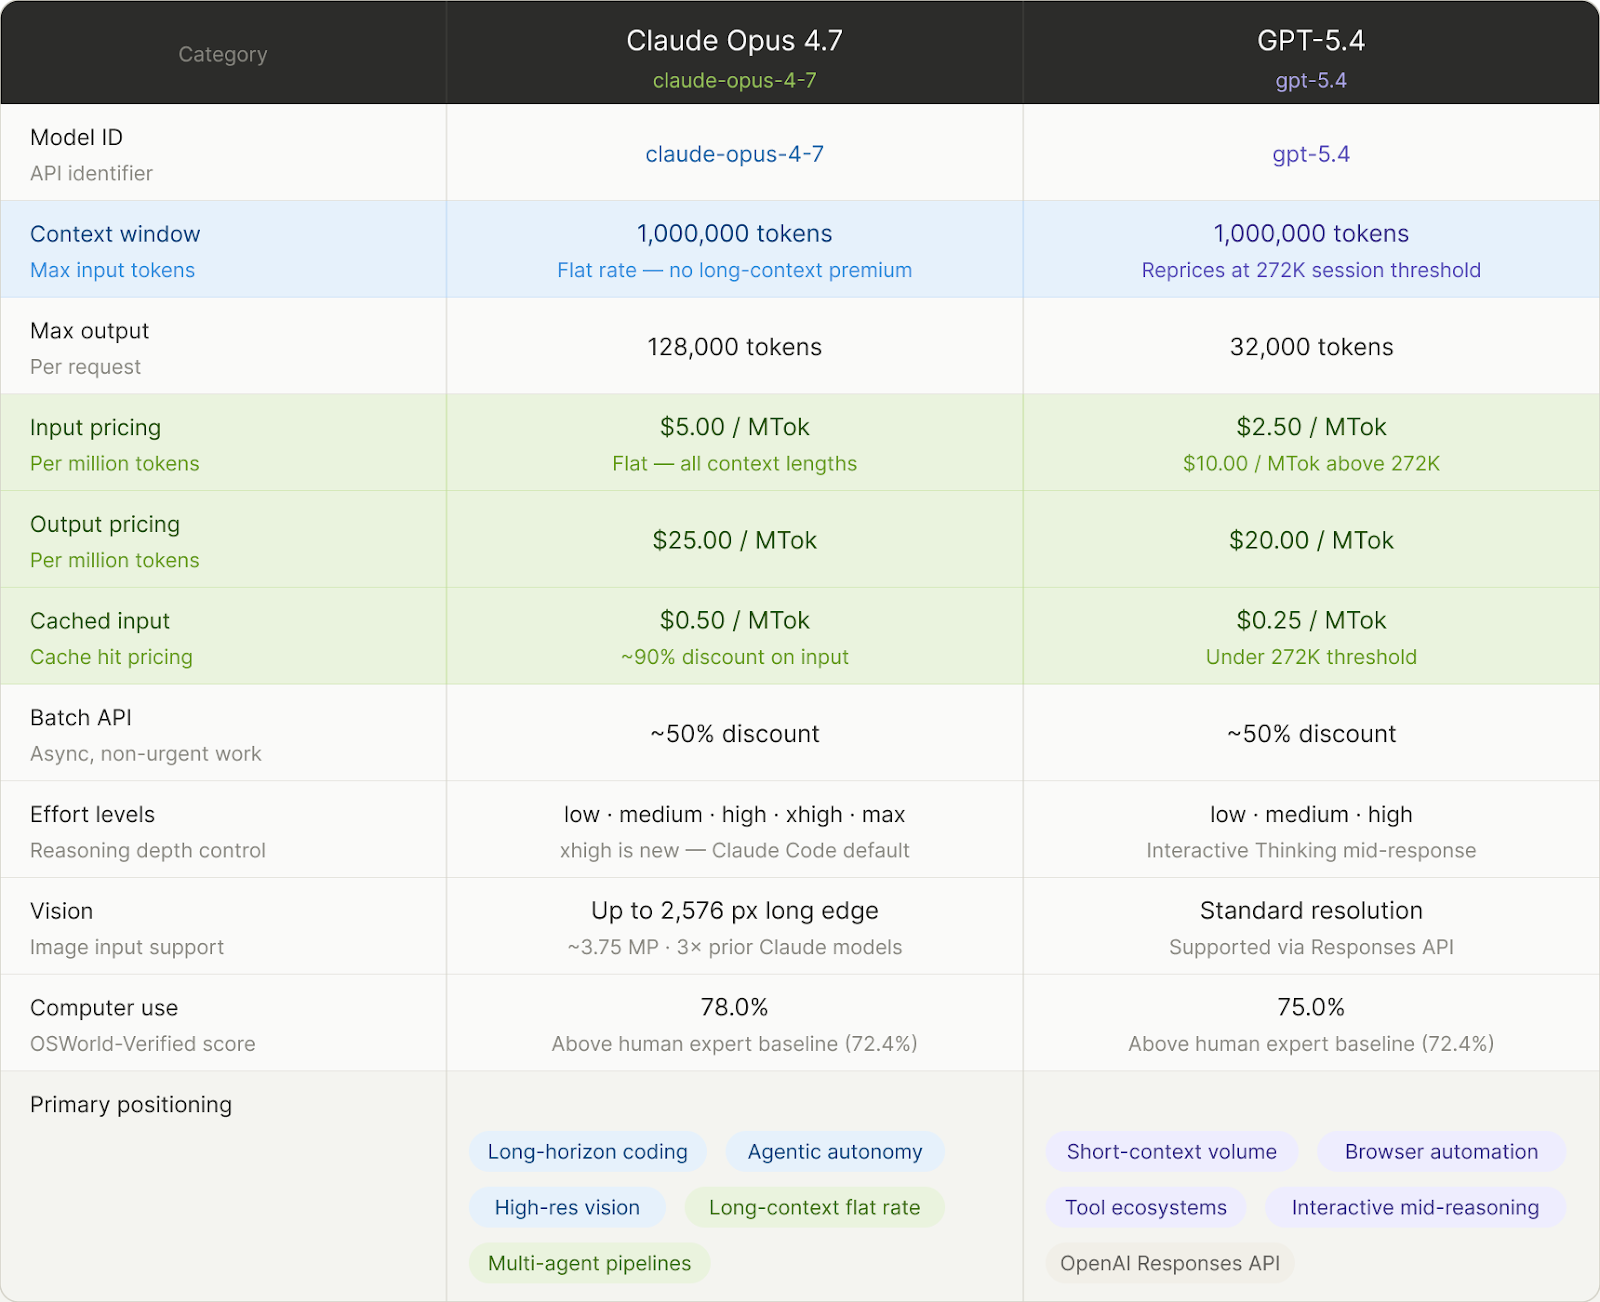Image resolution: width=1600 pixels, height=1302 pixels.
Task: Select the green claude-opus-4-7 header subtitle
Action: pyautogui.click(x=734, y=80)
